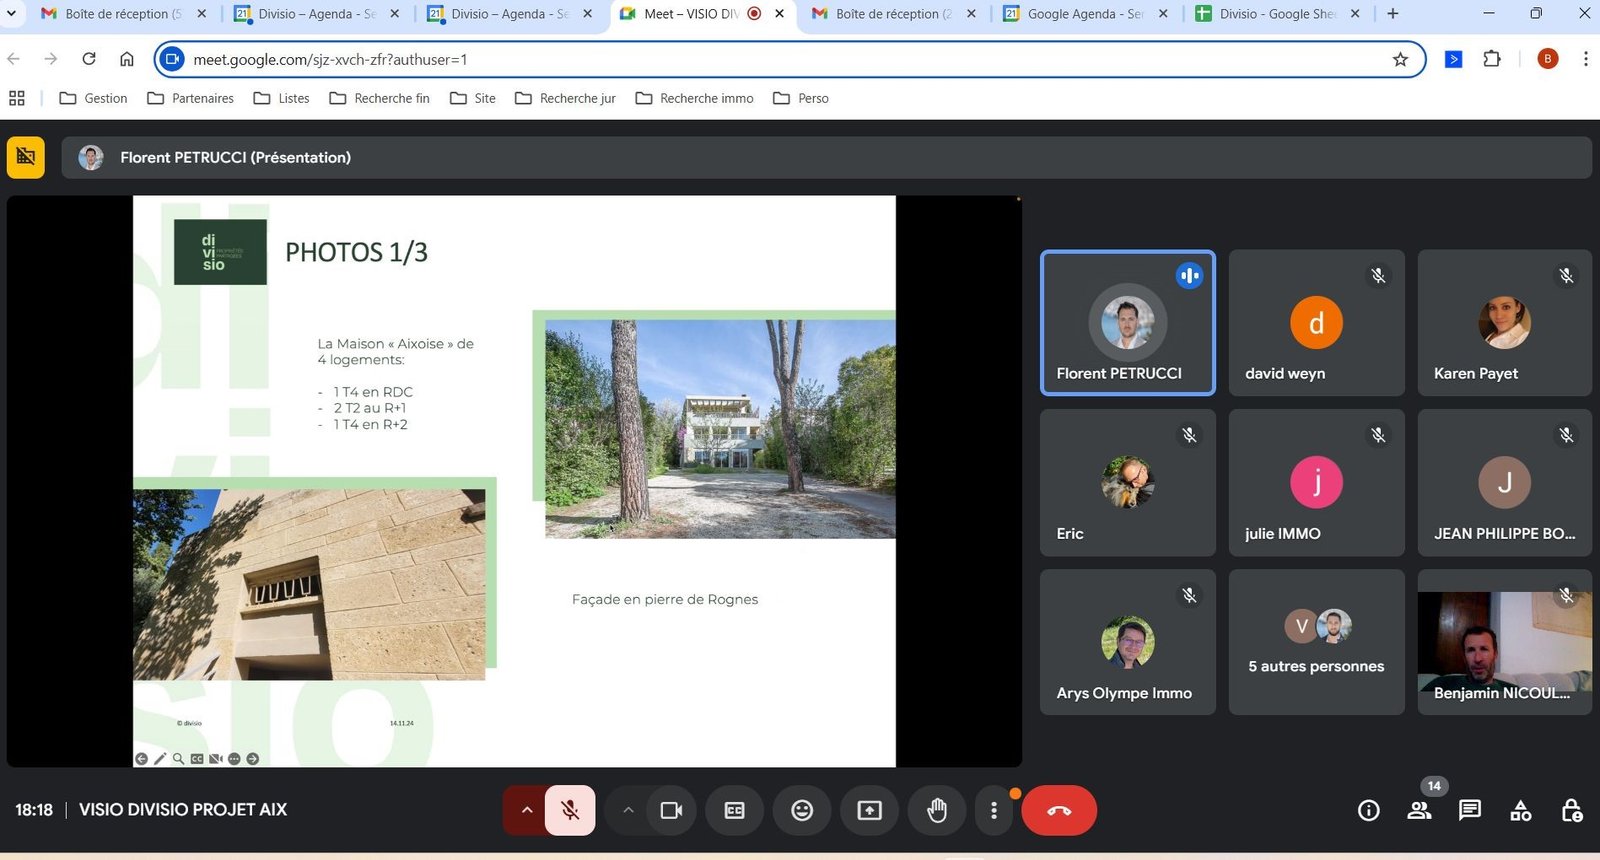Open Chrome profile avatar B
The image size is (1600, 860).
point(1548,59)
